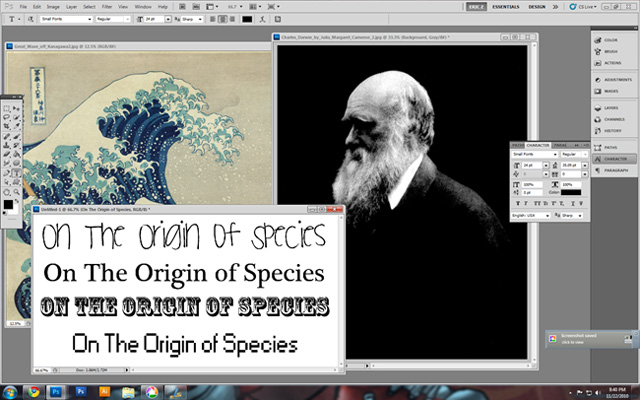Click the Create Warped Text icon

262,19
